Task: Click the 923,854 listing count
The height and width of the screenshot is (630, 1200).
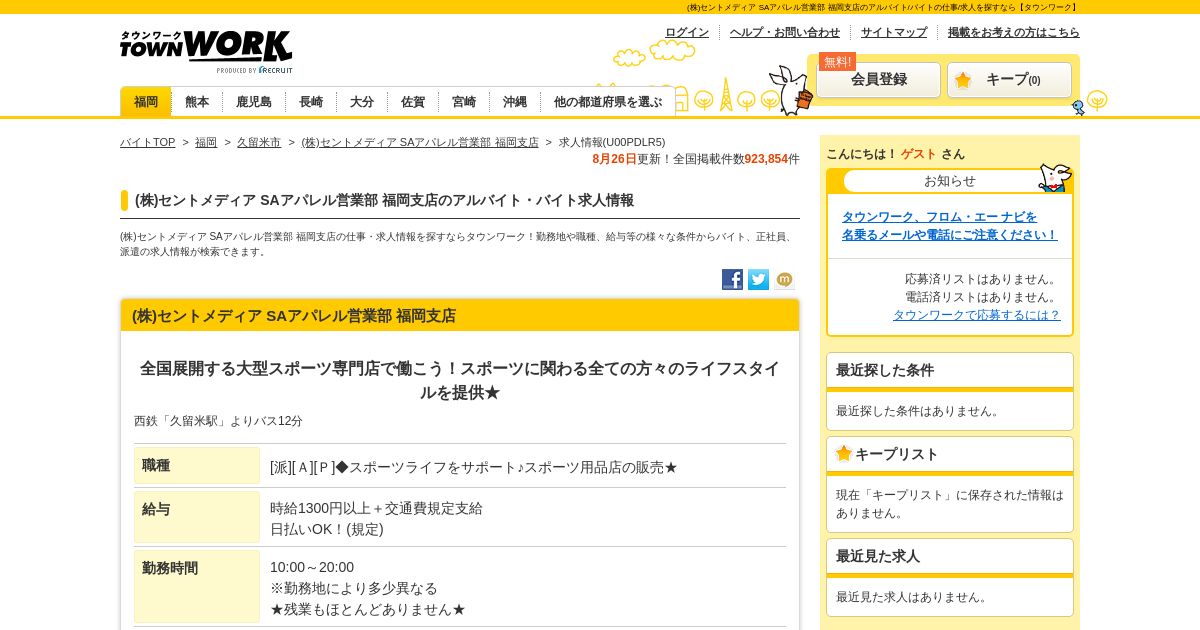Action: [x=766, y=159]
